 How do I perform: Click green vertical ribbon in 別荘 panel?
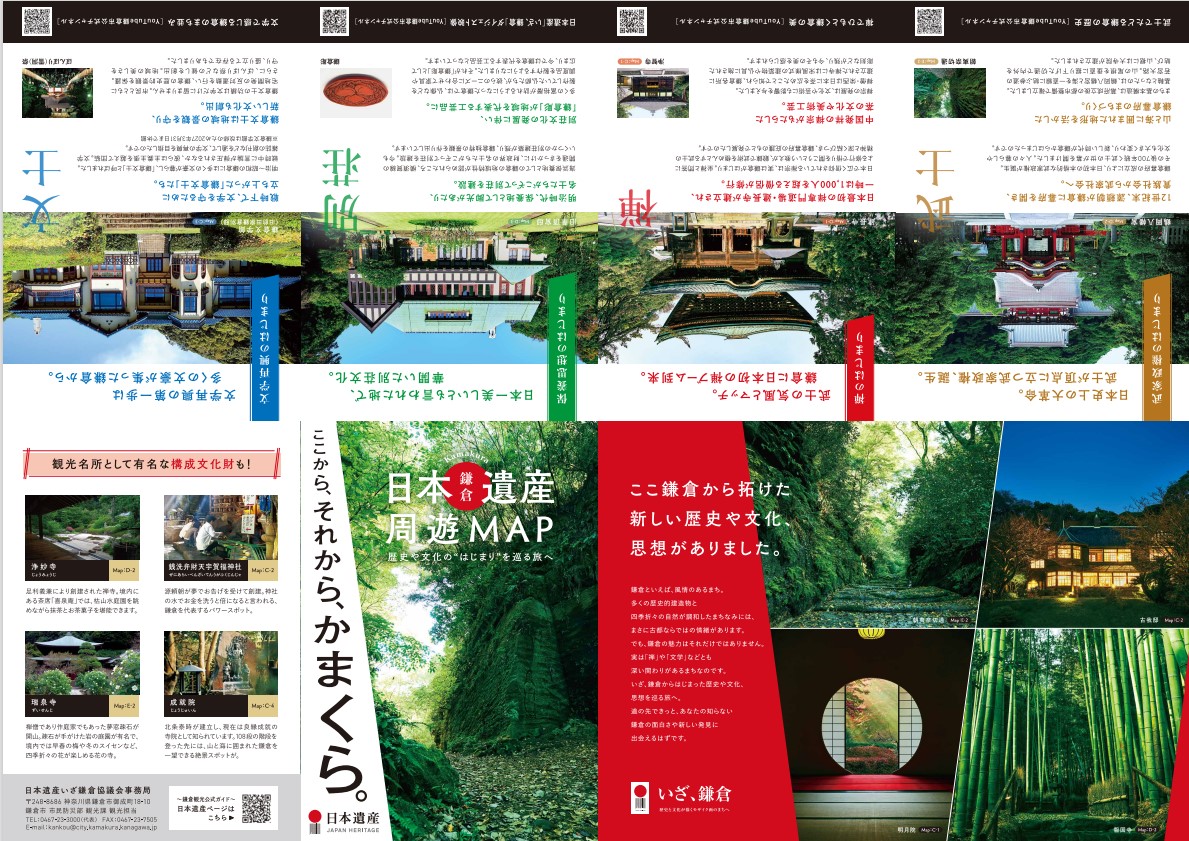562,347
